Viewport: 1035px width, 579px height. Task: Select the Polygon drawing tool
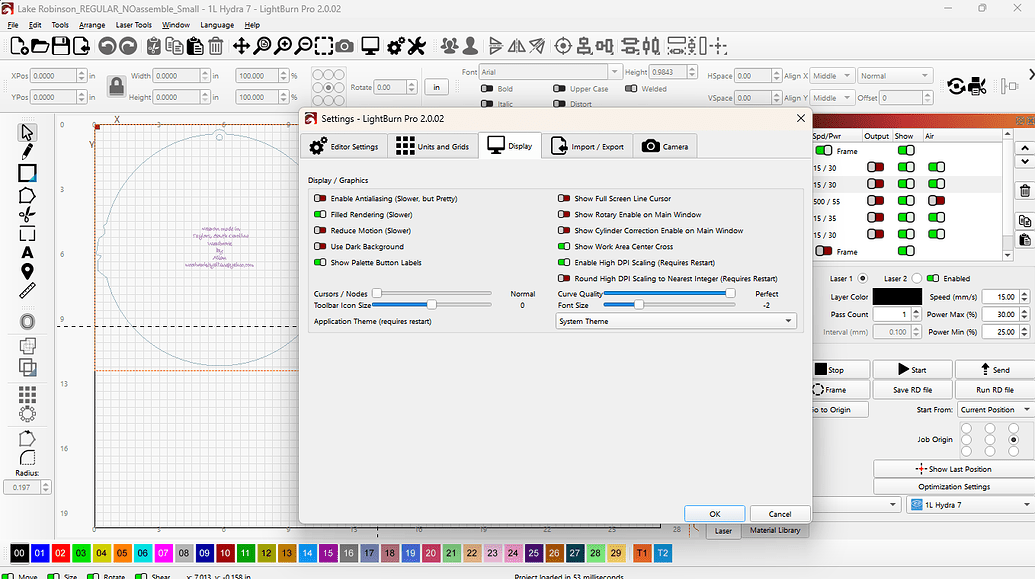(27, 196)
